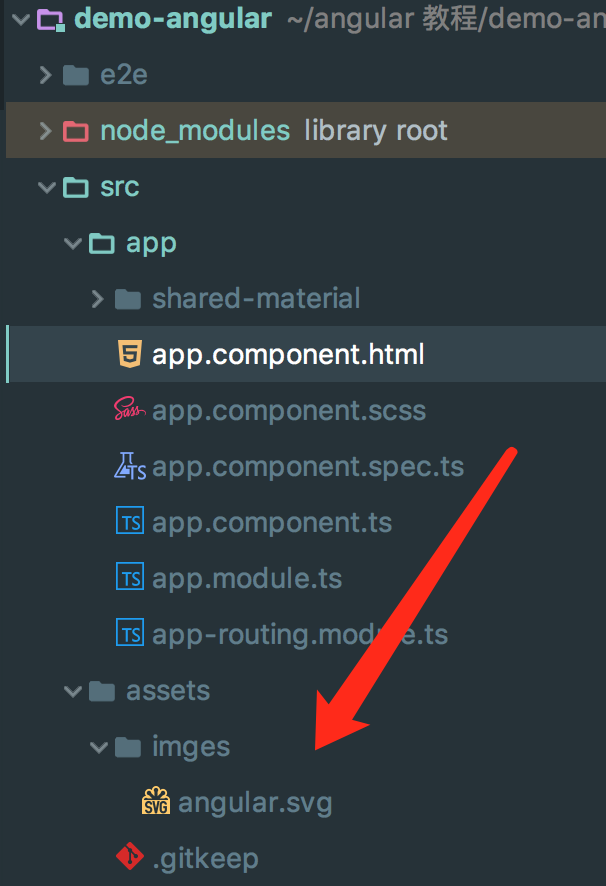The height and width of the screenshot is (886, 606).
Task: Click the git icon beside .gitkeep
Action: click(129, 858)
